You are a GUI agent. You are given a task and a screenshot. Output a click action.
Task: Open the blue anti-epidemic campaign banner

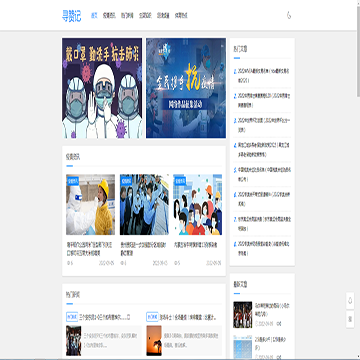click(x=186, y=88)
